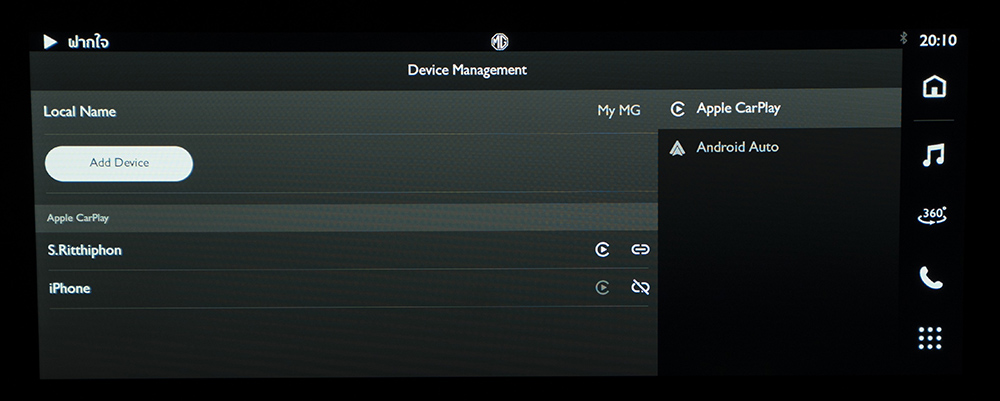Select the iPhone device row
The width and height of the screenshot is (1000, 401).
(x=348, y=288)
